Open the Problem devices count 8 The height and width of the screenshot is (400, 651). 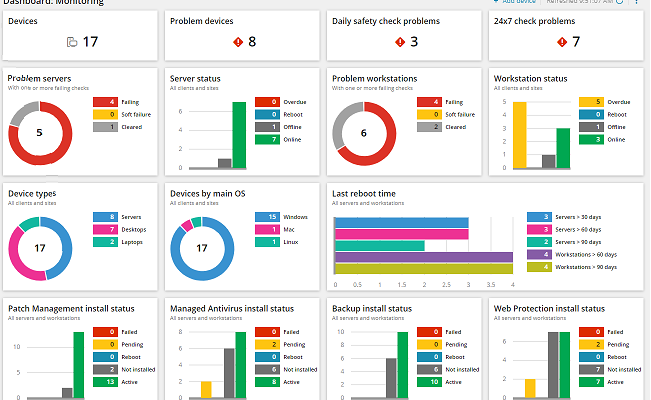point(252,42)
